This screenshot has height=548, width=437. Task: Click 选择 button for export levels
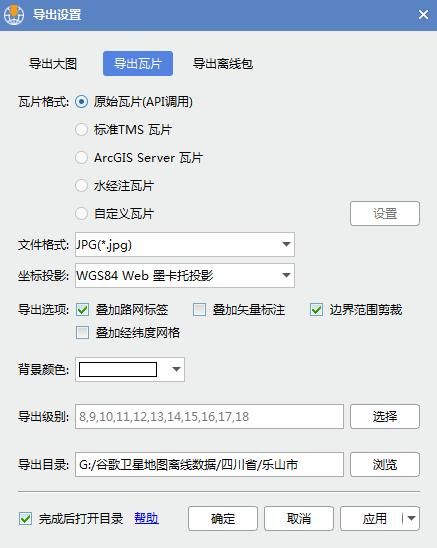(x=385, y=416)
